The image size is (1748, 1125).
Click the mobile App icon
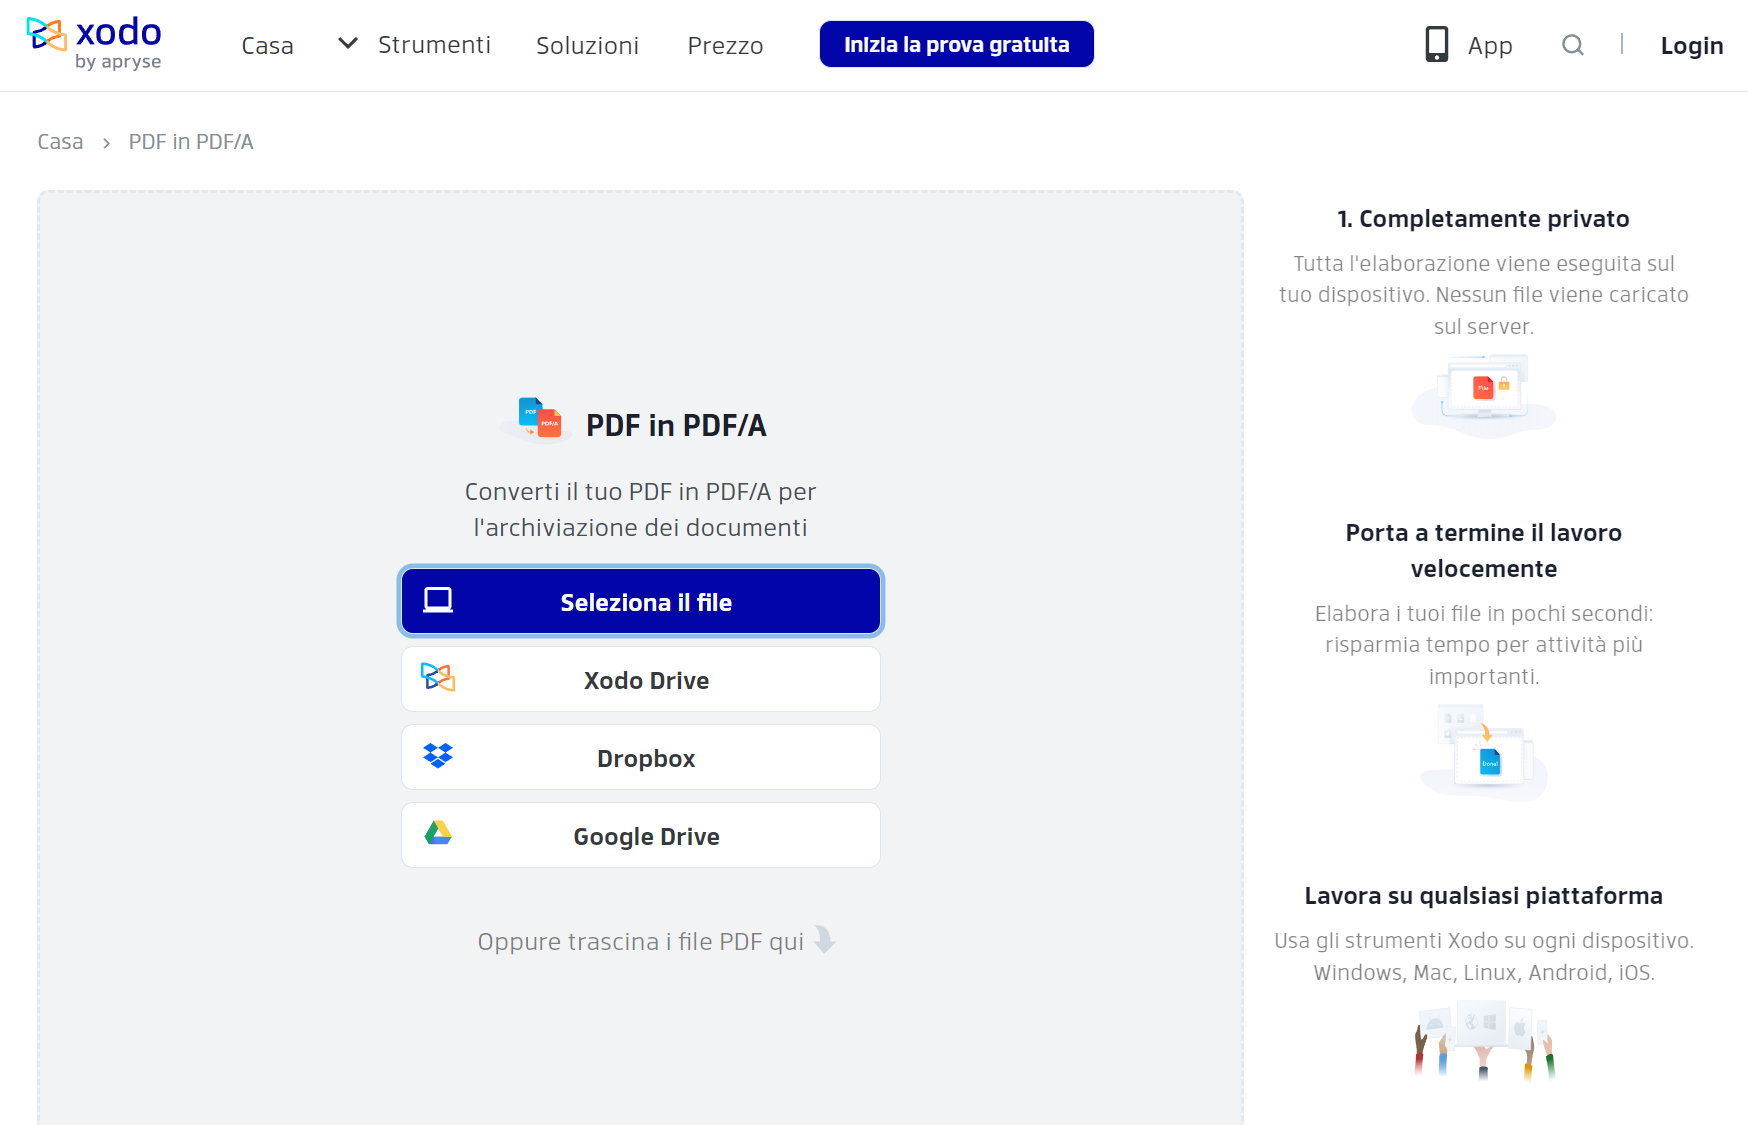(x=1437, y=44)
